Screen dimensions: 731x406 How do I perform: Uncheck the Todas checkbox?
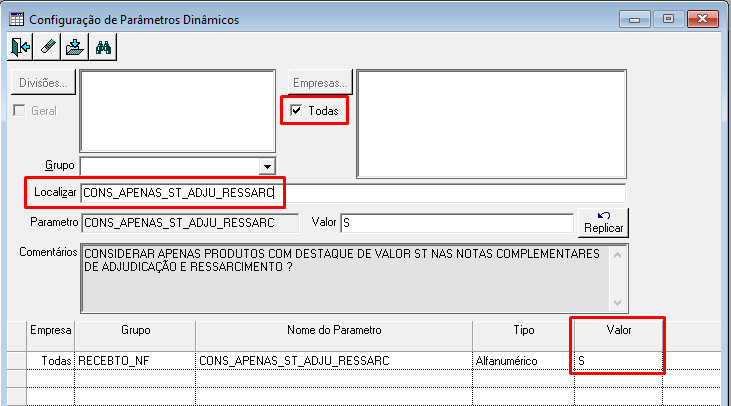[296, 110]
